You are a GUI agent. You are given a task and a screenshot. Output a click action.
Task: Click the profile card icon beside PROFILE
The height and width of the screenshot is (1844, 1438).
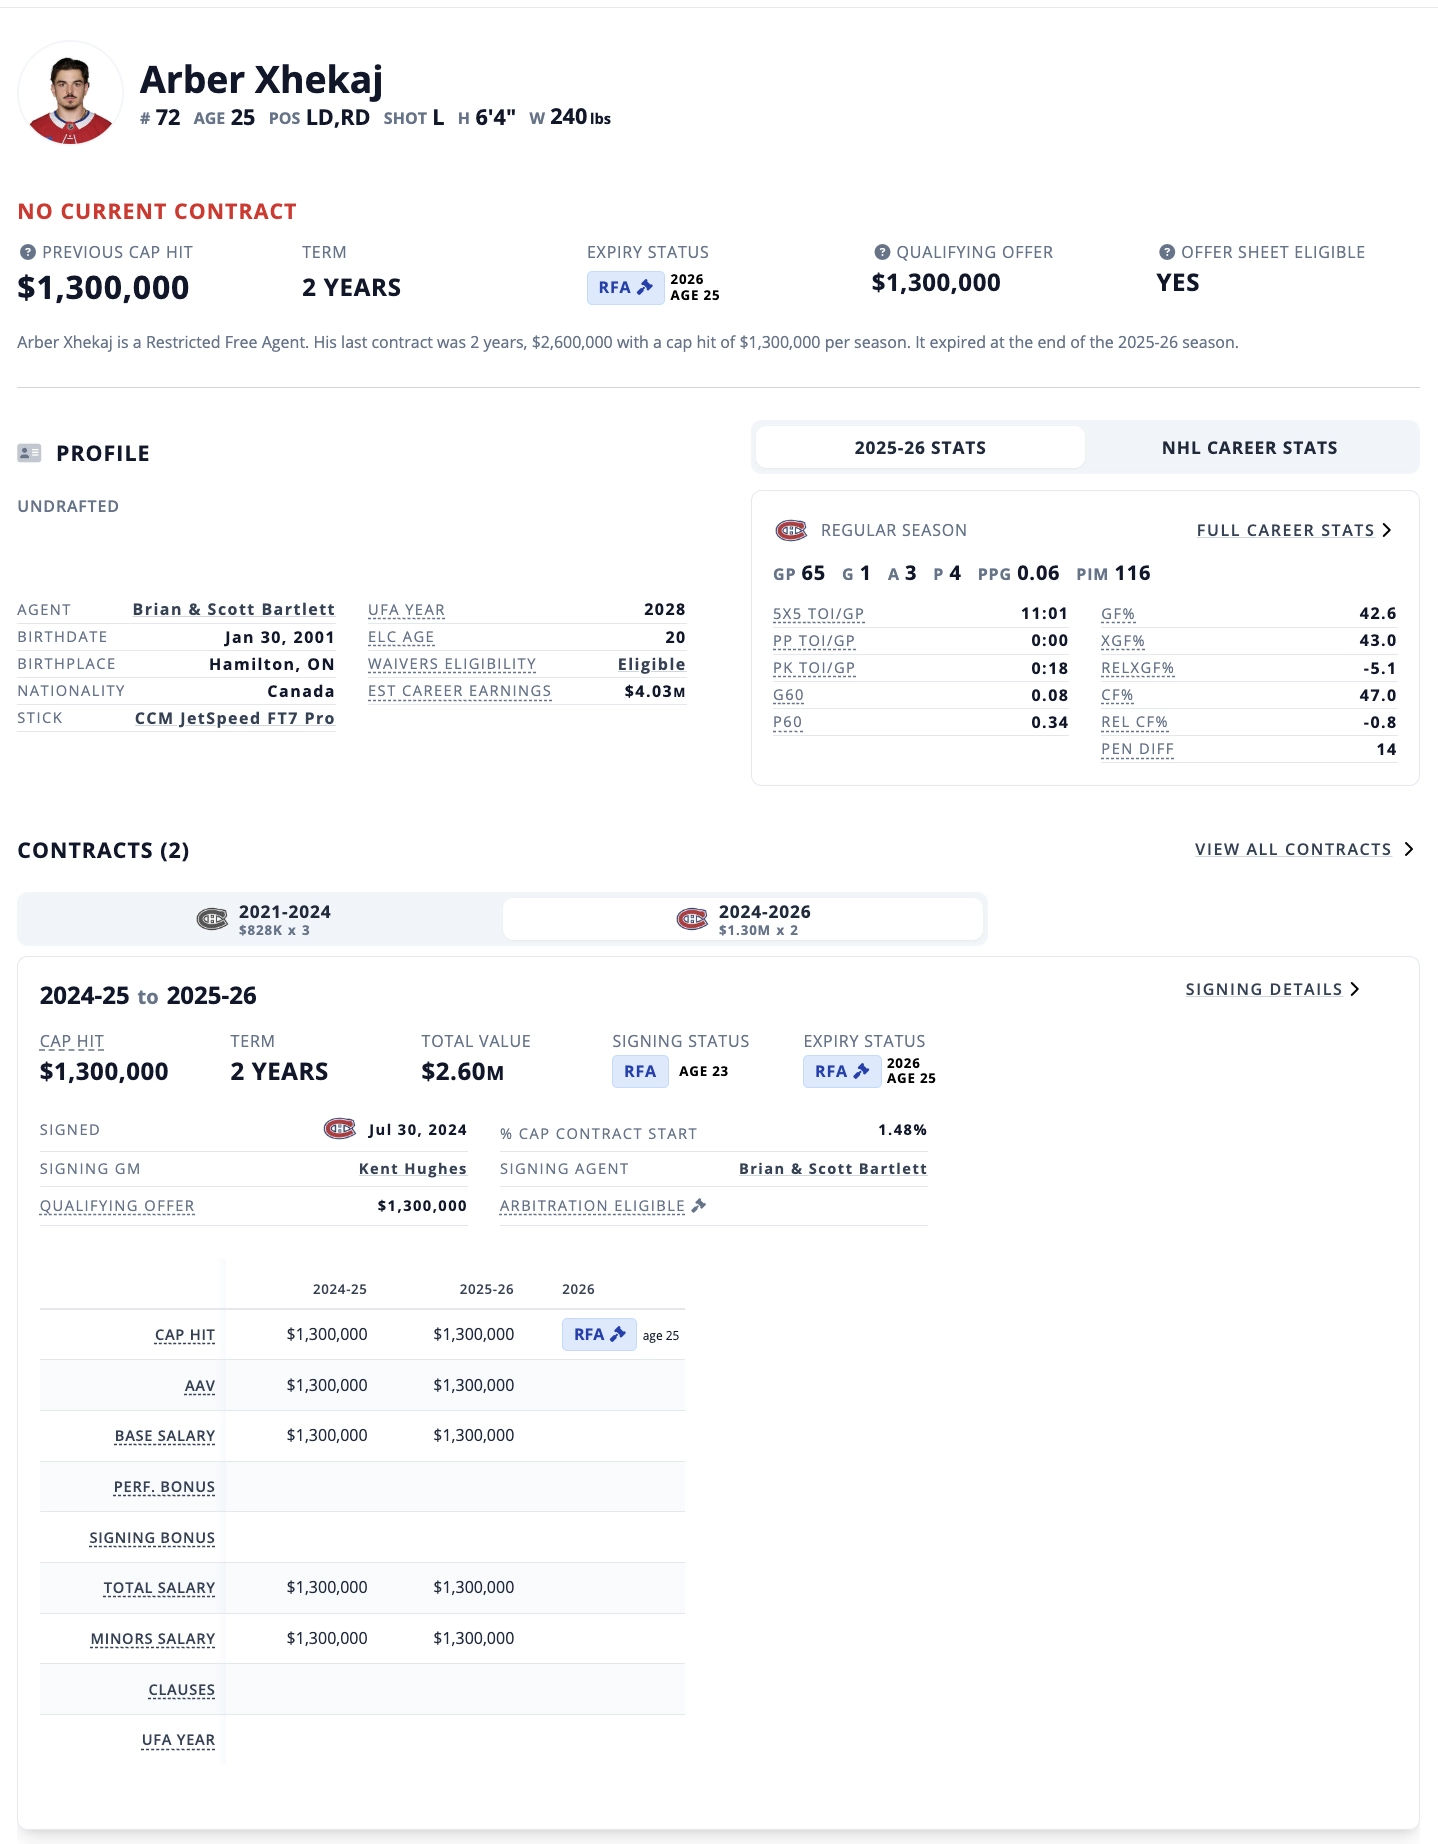click(29, 453)
